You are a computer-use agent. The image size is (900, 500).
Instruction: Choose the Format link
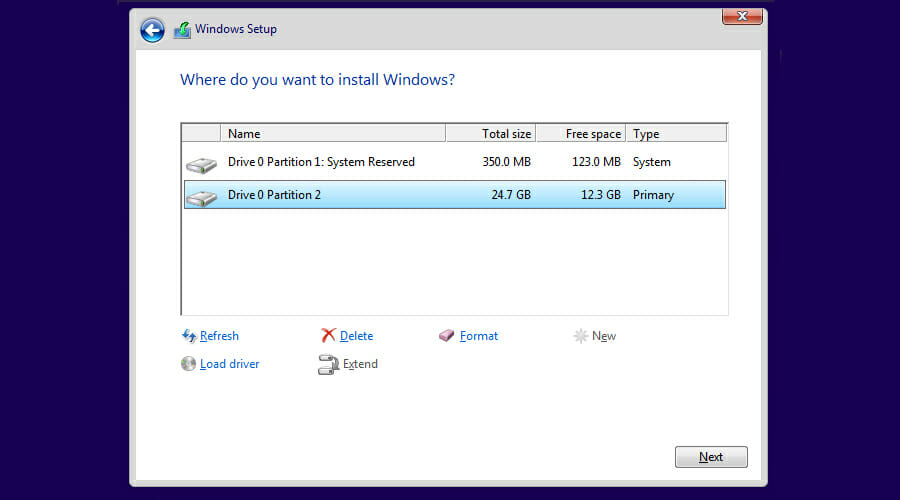(479, 336)
